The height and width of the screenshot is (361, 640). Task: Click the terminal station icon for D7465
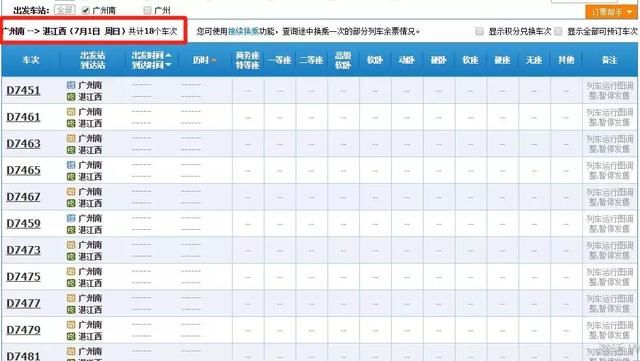[x=71, y=176]
